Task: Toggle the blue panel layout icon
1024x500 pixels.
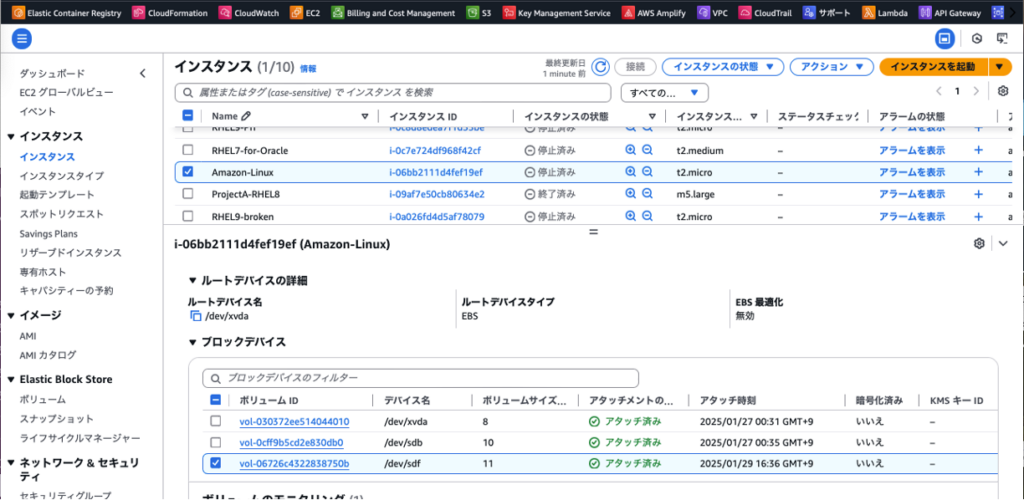Action: 943,39
